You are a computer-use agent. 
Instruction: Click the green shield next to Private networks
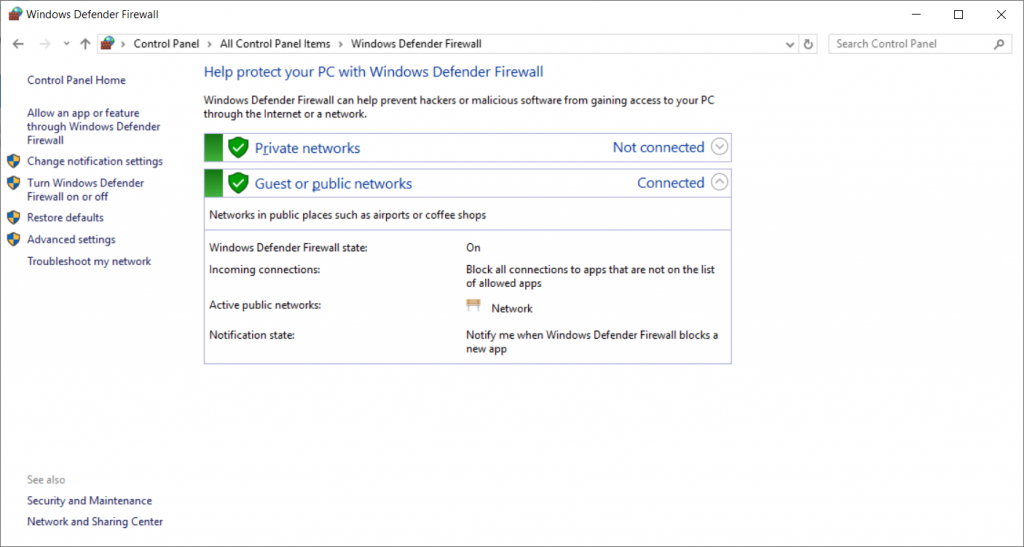tap(238, 148)
